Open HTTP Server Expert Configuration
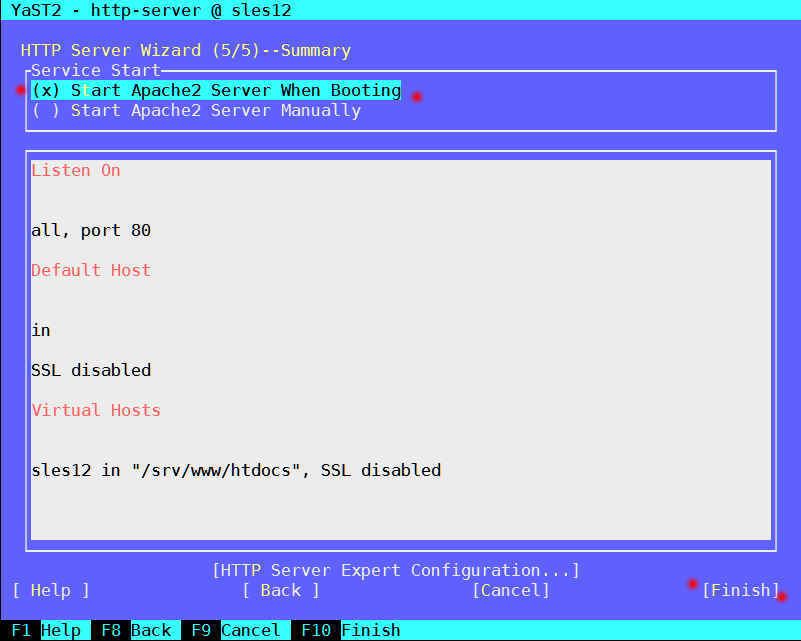The width and height of the screenshot is (801, 641). pos(396,570)
